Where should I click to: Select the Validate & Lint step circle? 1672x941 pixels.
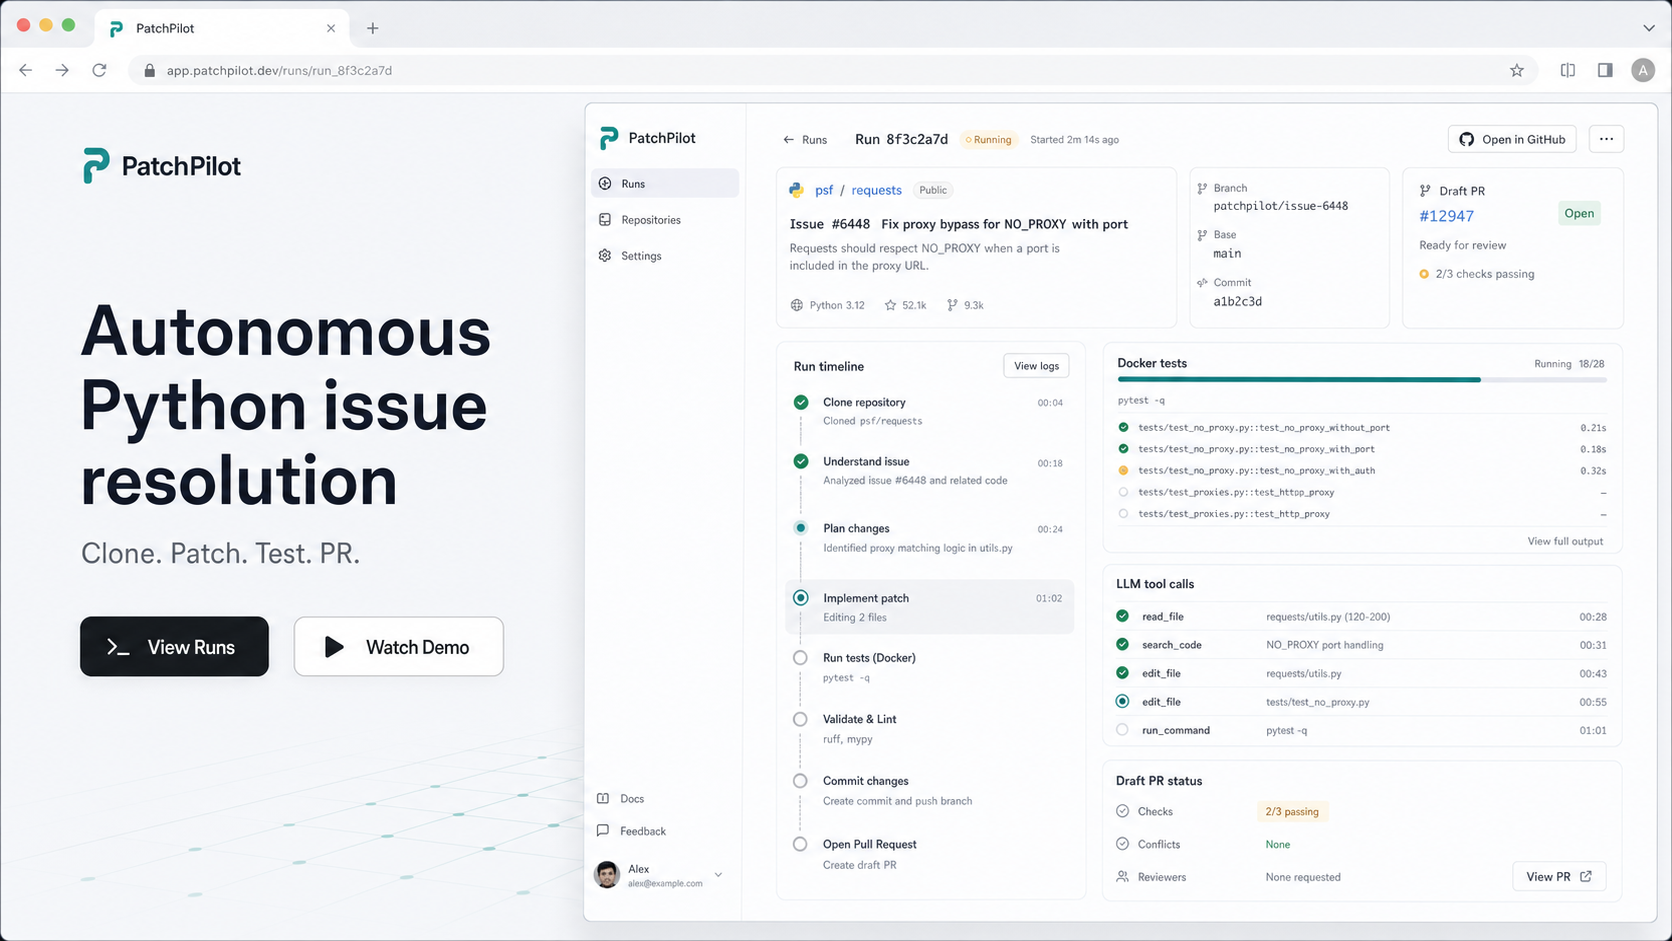click(800, 719)
